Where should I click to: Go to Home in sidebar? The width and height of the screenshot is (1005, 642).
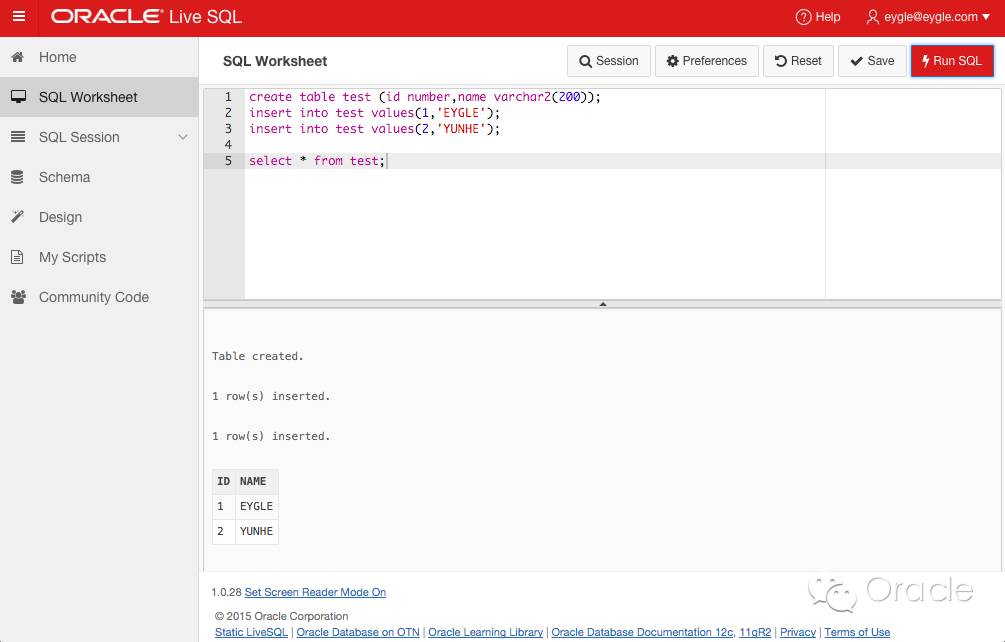click(x=99, y=57)
